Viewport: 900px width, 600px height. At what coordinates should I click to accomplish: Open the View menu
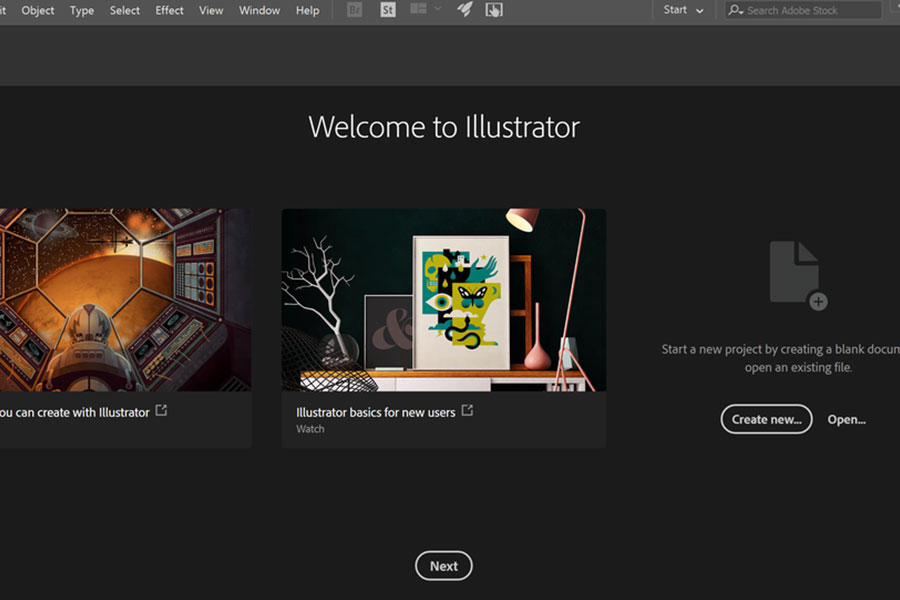coord(211,10)
